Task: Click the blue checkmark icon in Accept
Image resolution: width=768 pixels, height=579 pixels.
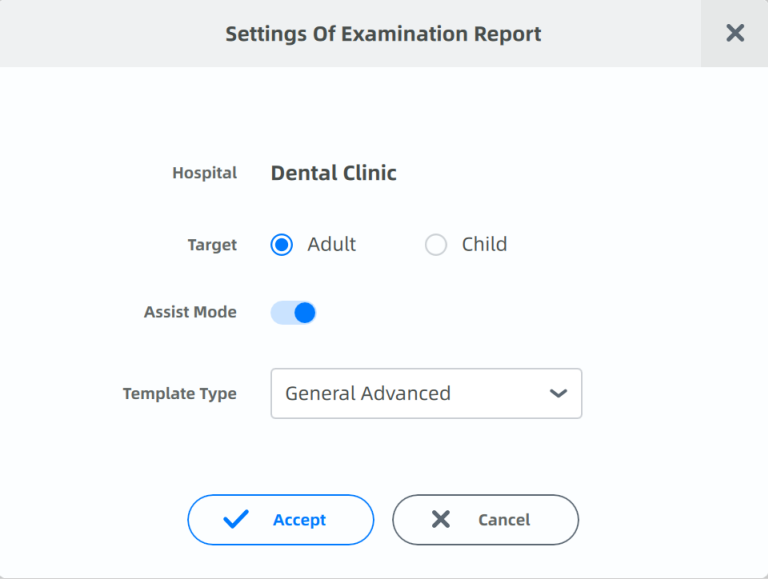Action: [x=236, y=519]
